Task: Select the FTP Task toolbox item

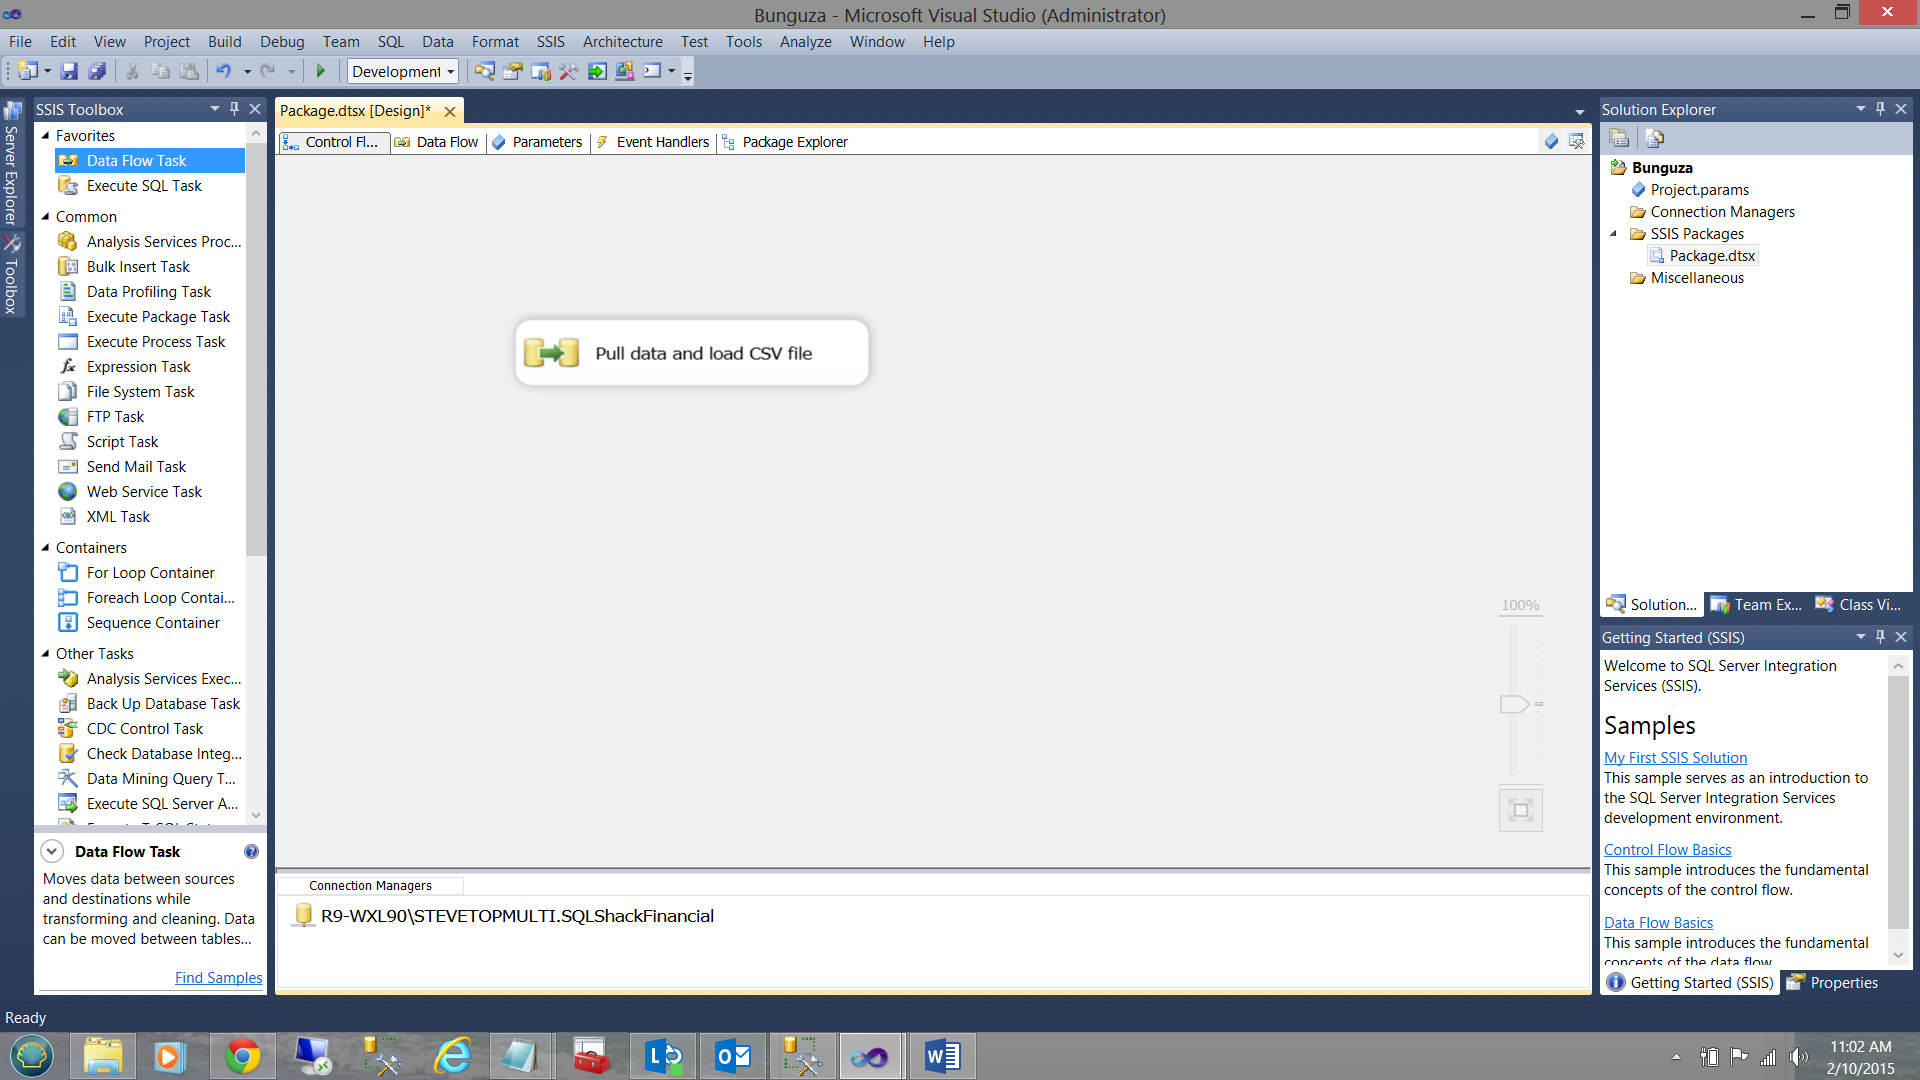Action: (115, 417)
